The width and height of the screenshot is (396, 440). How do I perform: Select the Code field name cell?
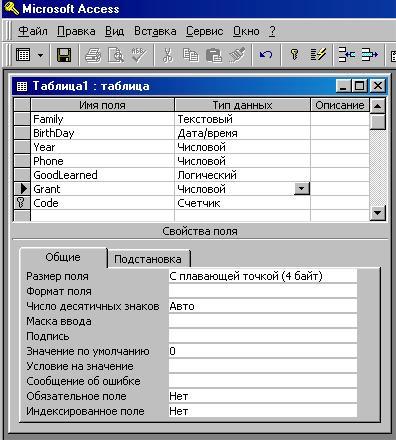(x=102, y=203)
